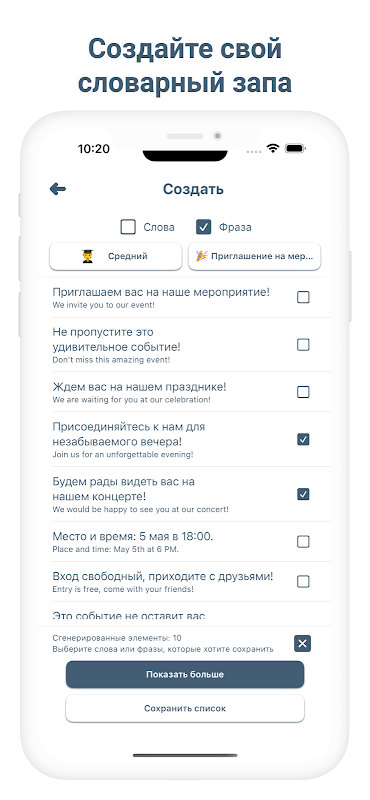Image resolution: width=370 pixels, height=800 pixels.
Task: Click the Сохранить список button
Action: (x=185, y=709)
